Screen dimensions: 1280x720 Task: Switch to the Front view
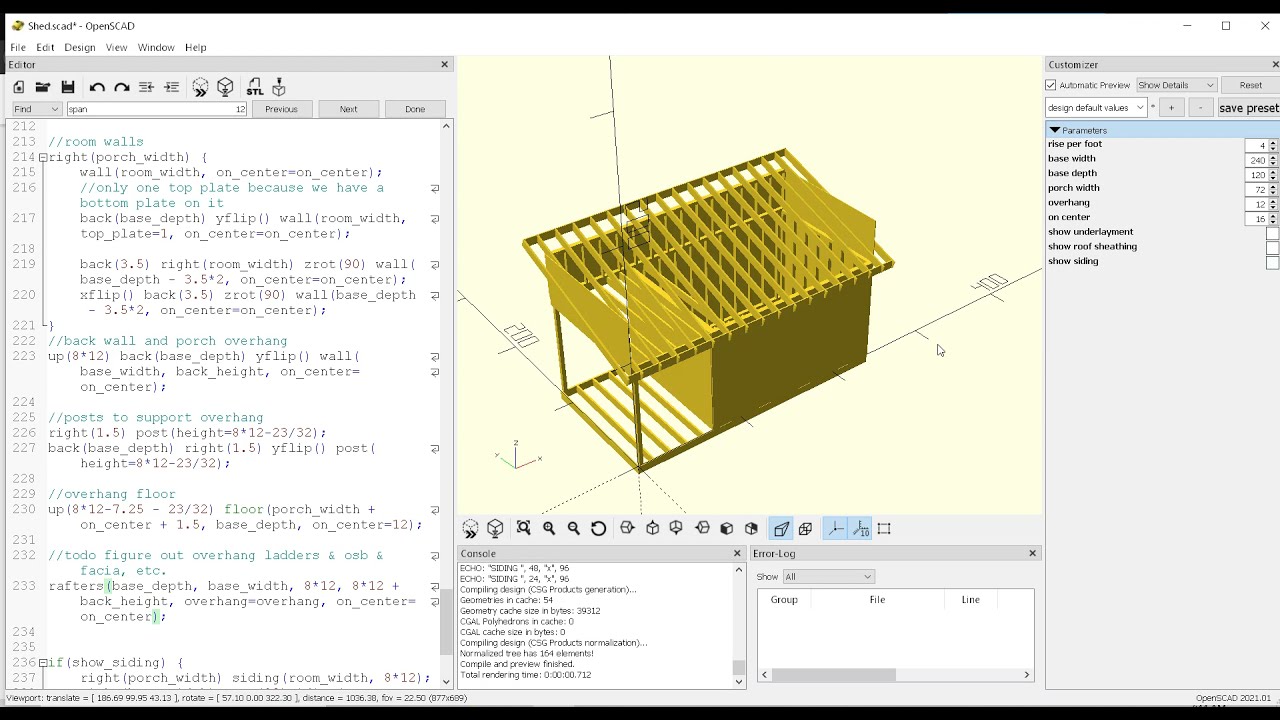pos(727,528)
